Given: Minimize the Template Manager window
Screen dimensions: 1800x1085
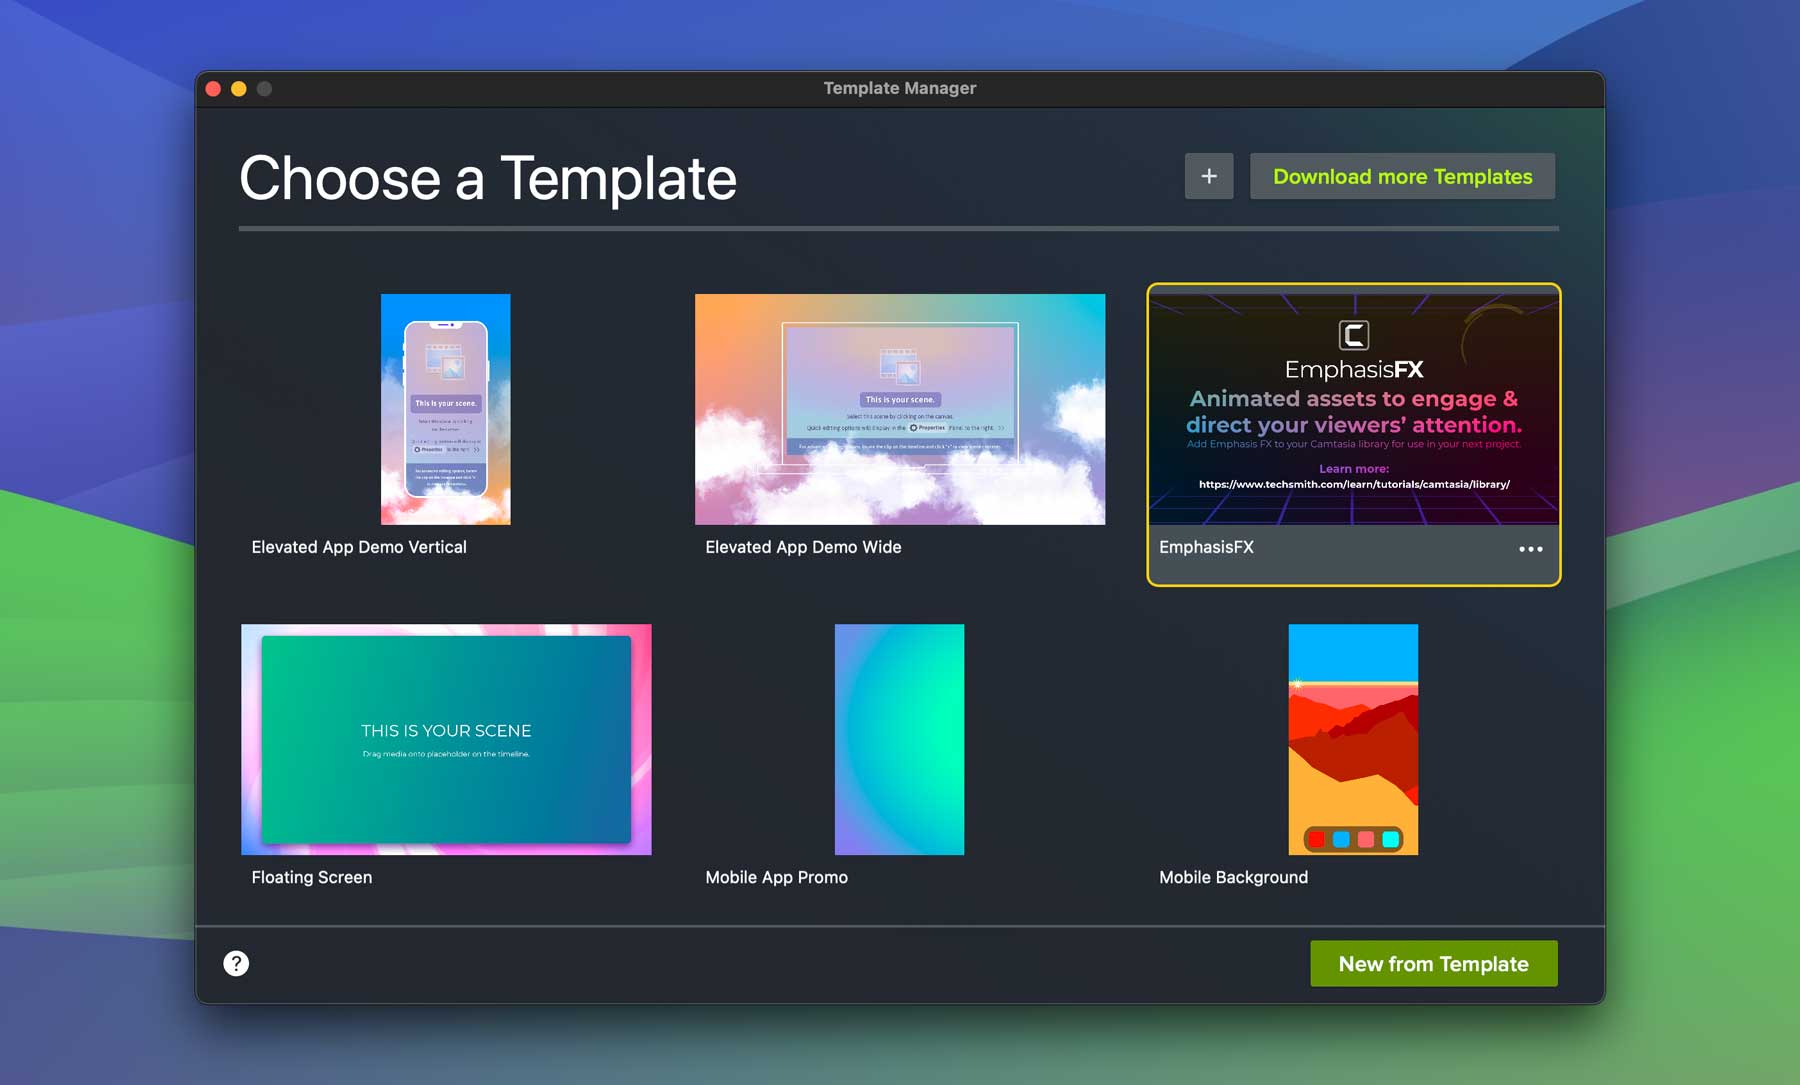Looking at the screenshot, I should [238, 88].
